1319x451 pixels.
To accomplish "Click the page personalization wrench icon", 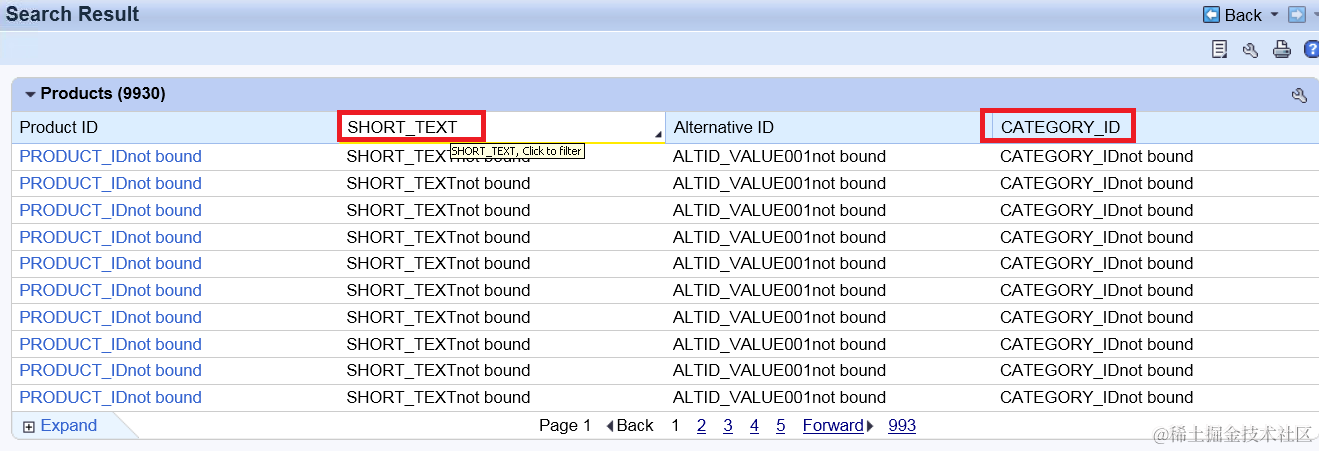I will coord(1250,49).
